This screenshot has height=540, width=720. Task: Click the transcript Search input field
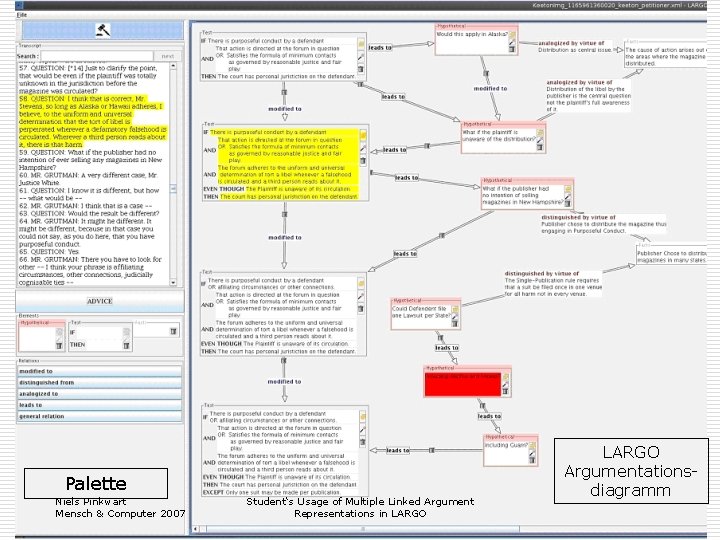click(96, 56)
